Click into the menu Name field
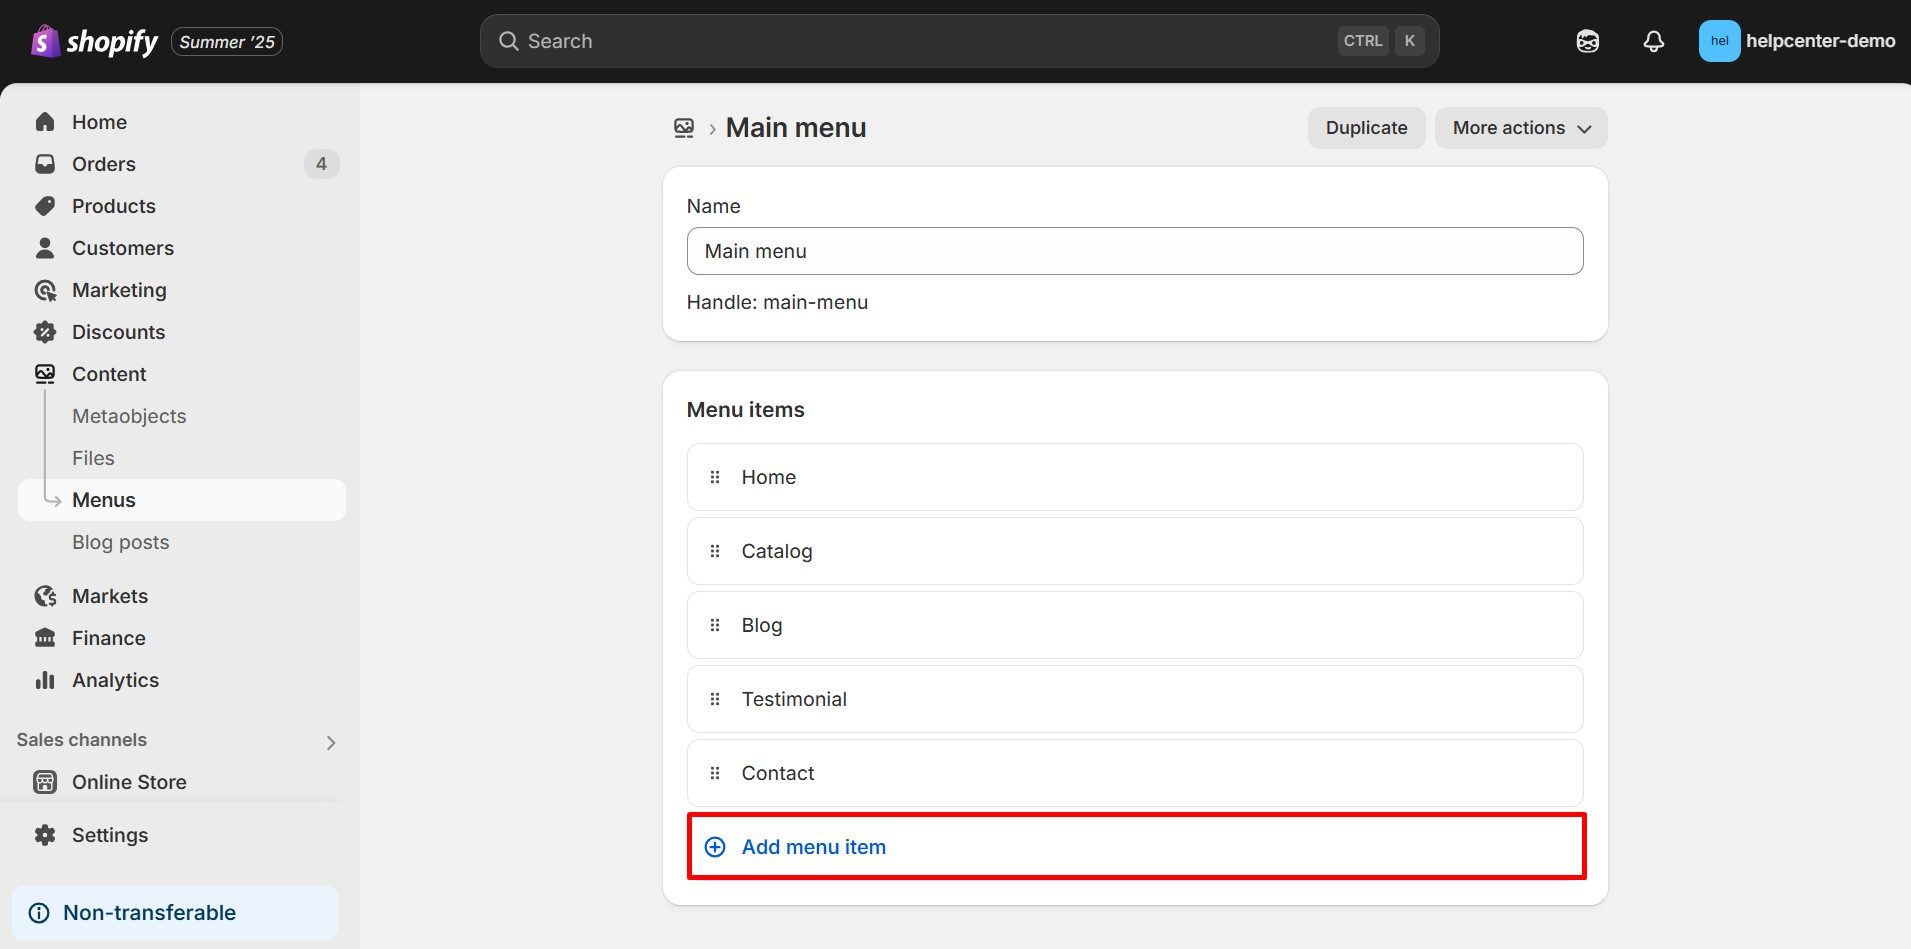1911x949 pixels. point(1134,251)
